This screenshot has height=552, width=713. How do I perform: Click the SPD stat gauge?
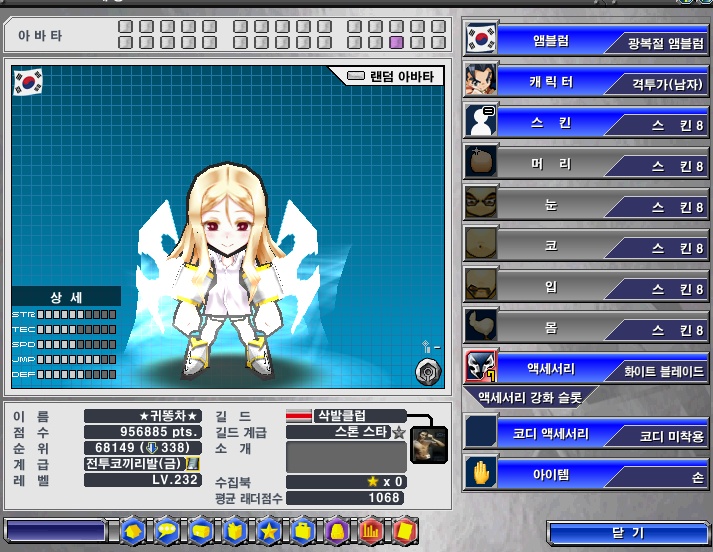76,344
